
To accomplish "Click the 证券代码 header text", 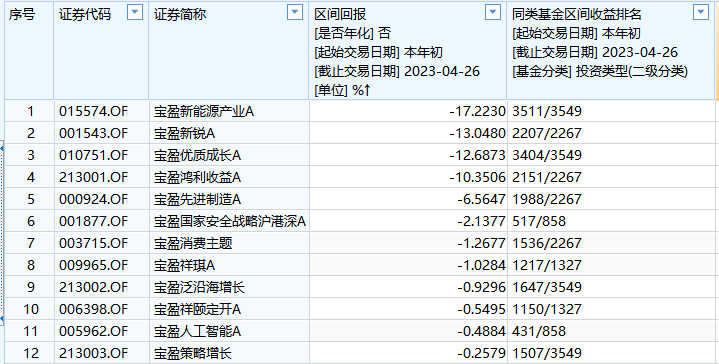I will point(85,15).
